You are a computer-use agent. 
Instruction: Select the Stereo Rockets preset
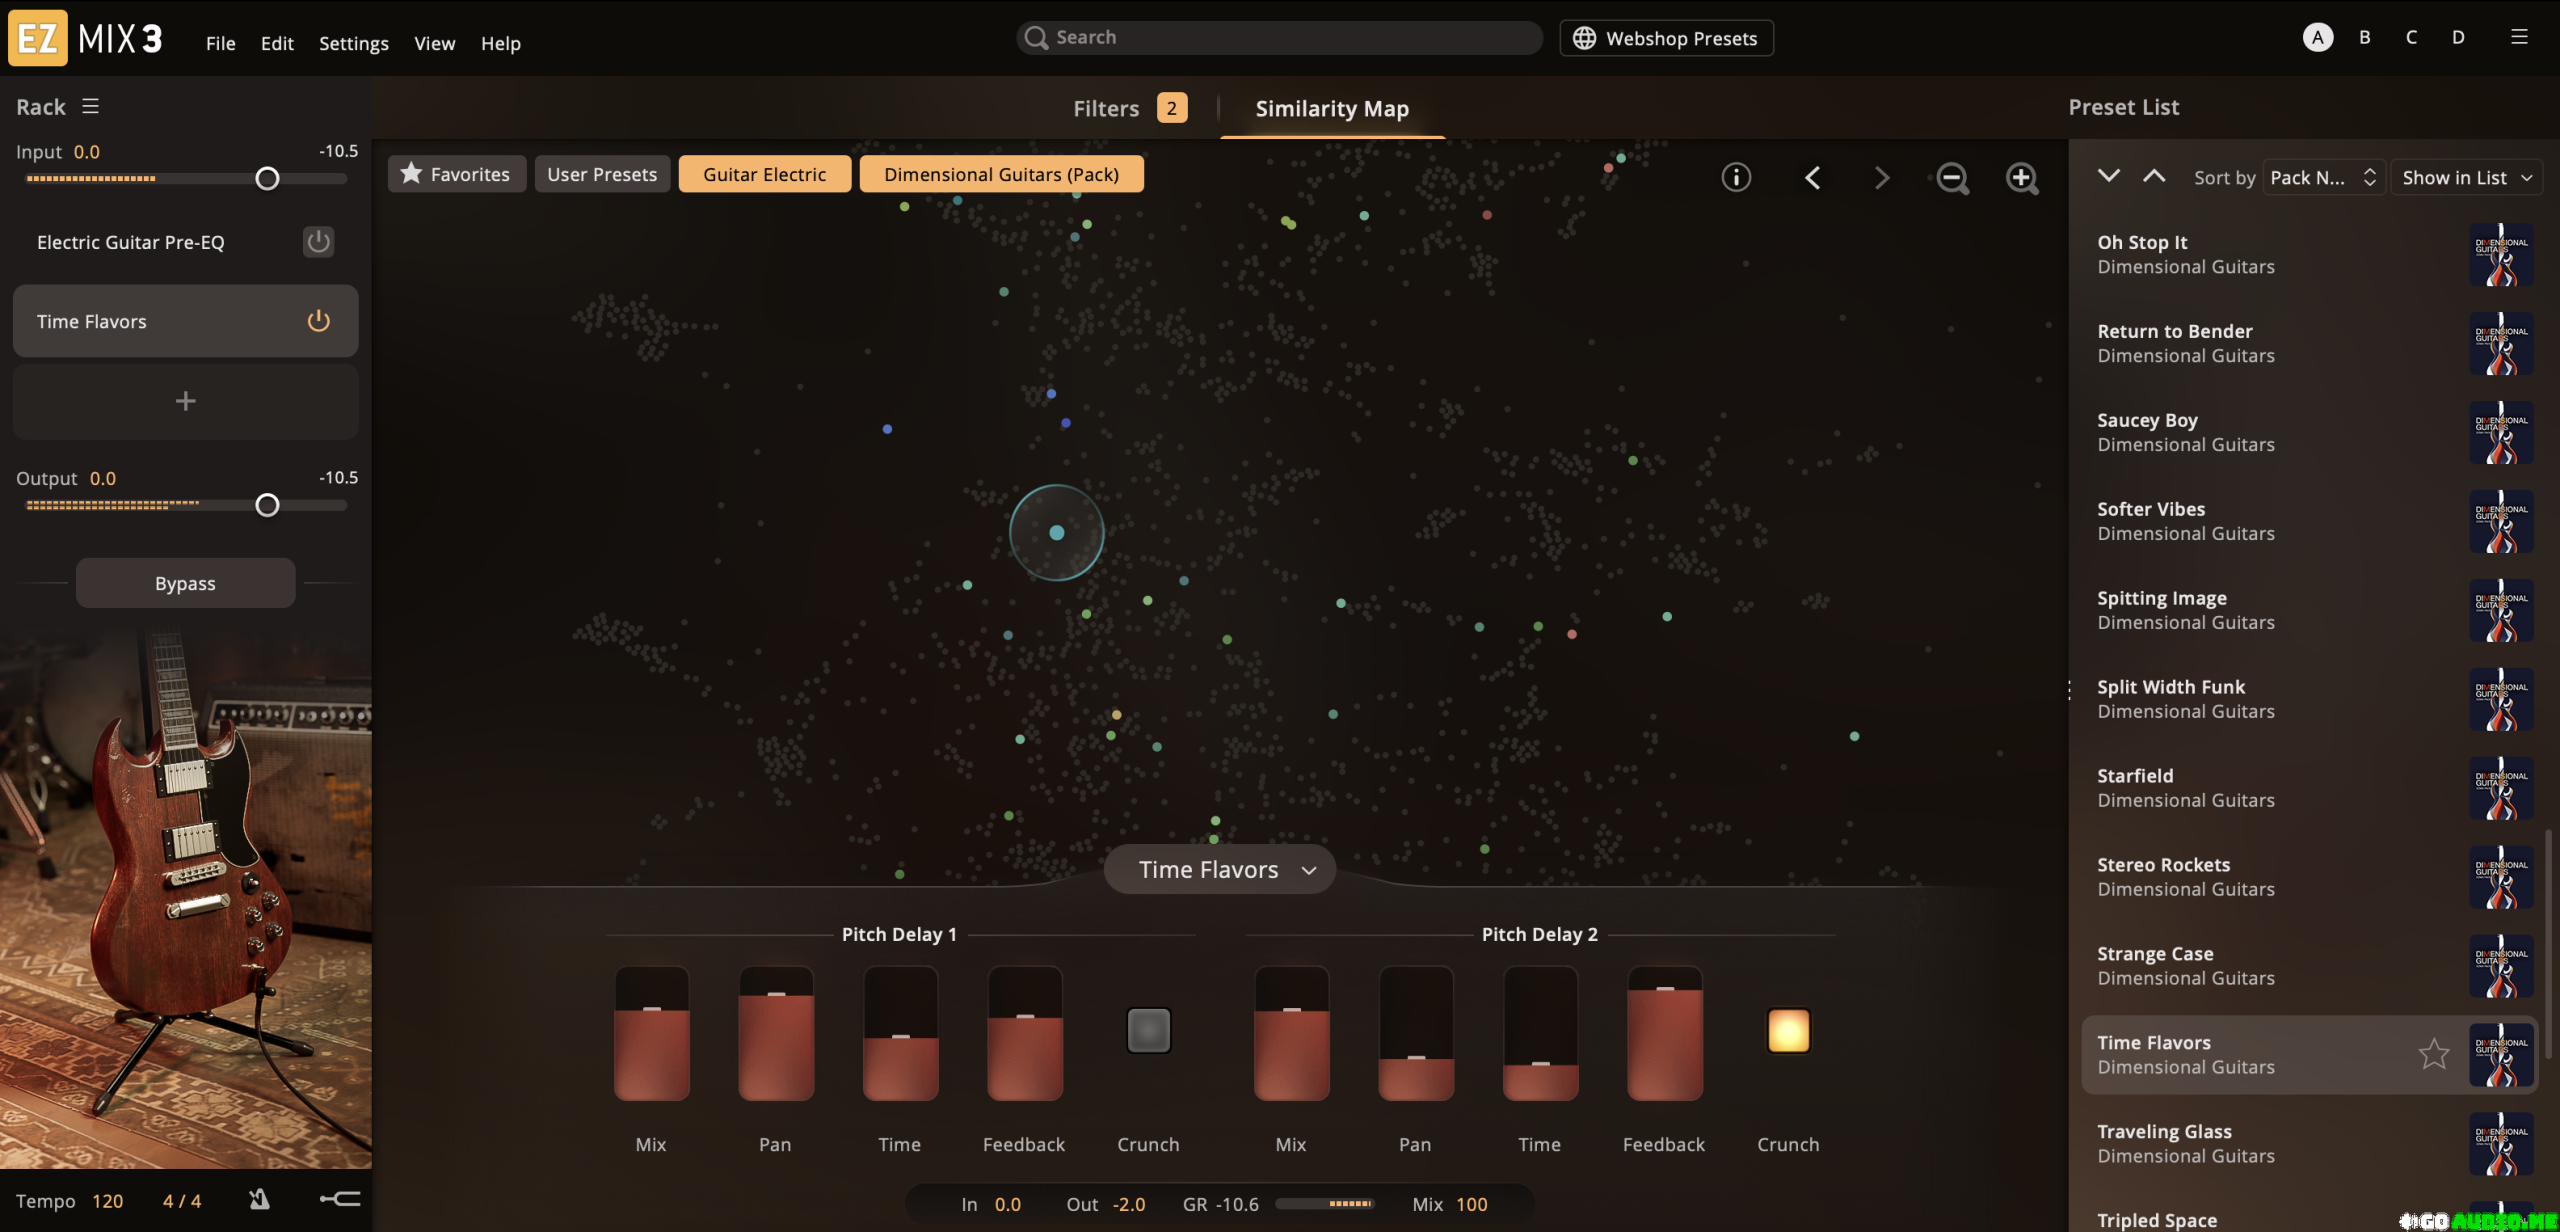(x=2310, y=877)
